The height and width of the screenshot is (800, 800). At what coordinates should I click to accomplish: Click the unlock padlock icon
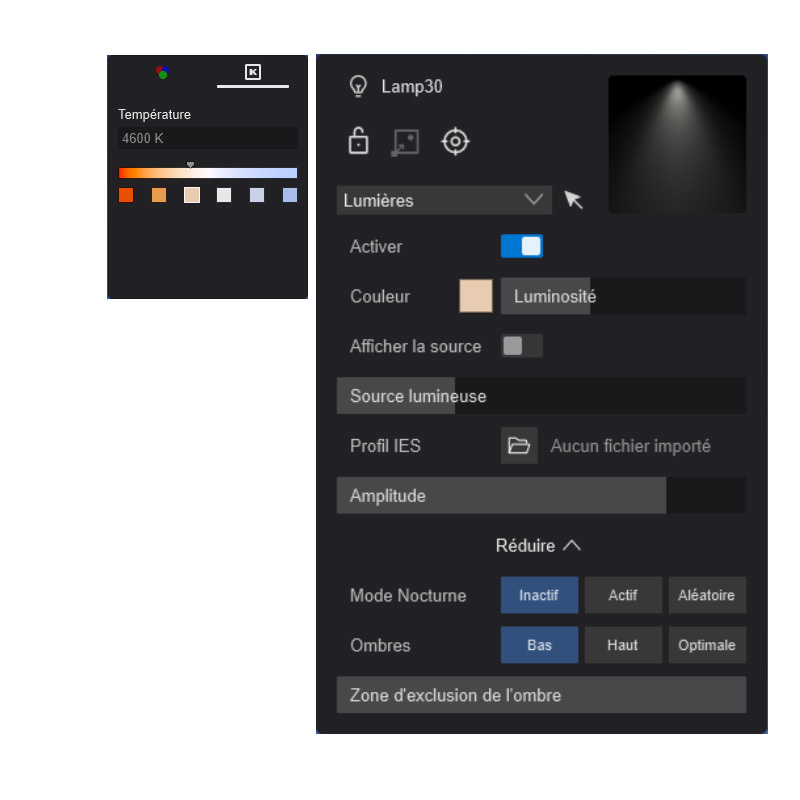click(x=358, y=142)
